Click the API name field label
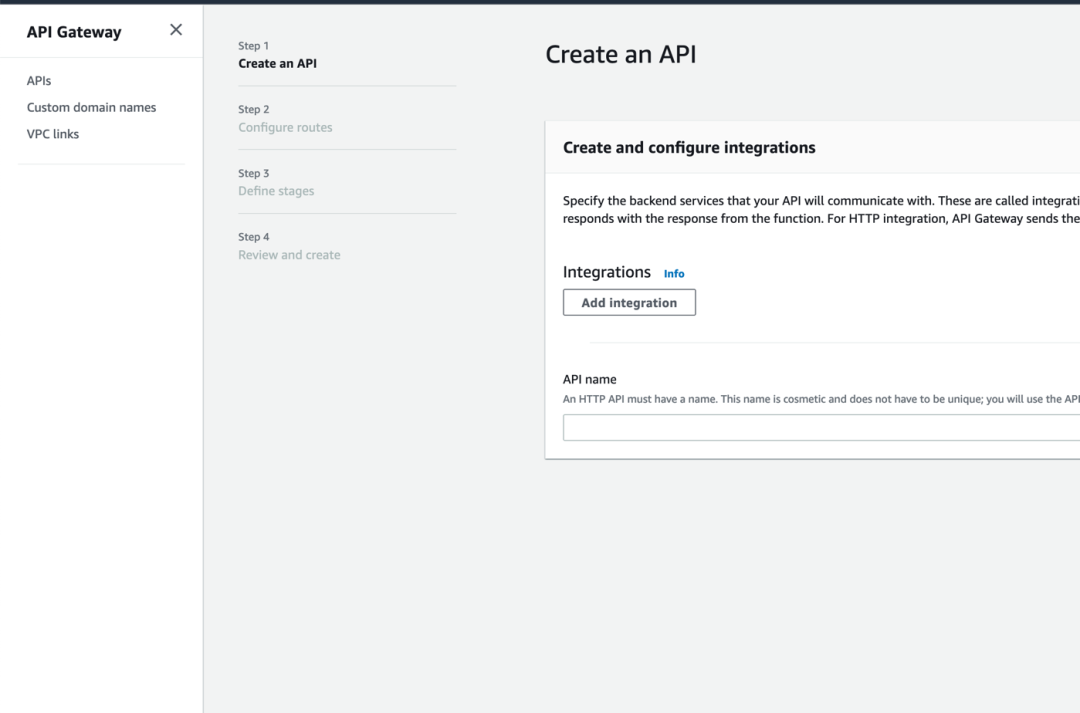Viewport: 1080px width, 713px height. coord(590,380)
